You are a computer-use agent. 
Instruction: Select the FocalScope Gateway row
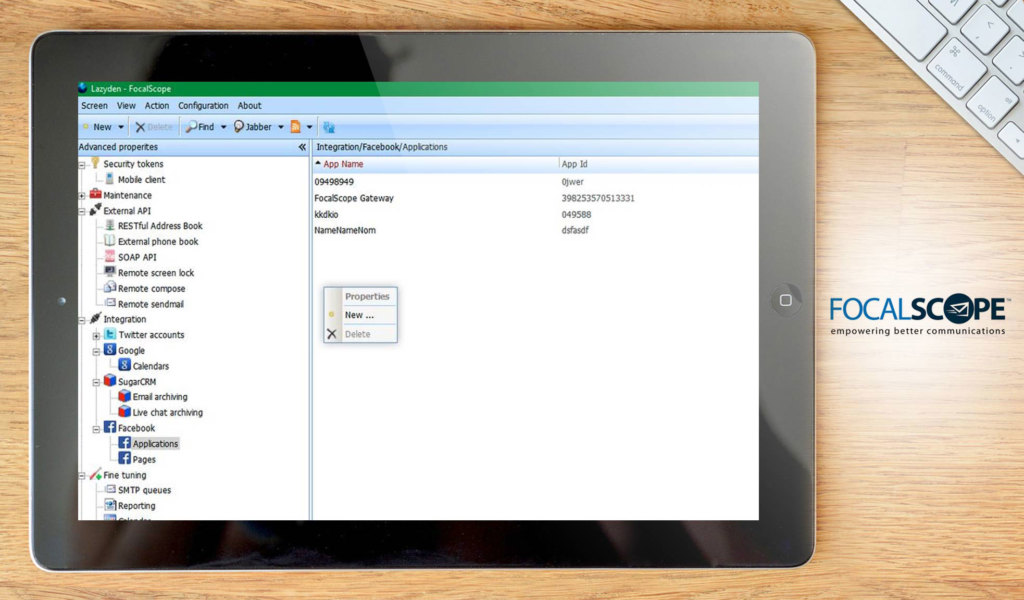coord(354,198)
